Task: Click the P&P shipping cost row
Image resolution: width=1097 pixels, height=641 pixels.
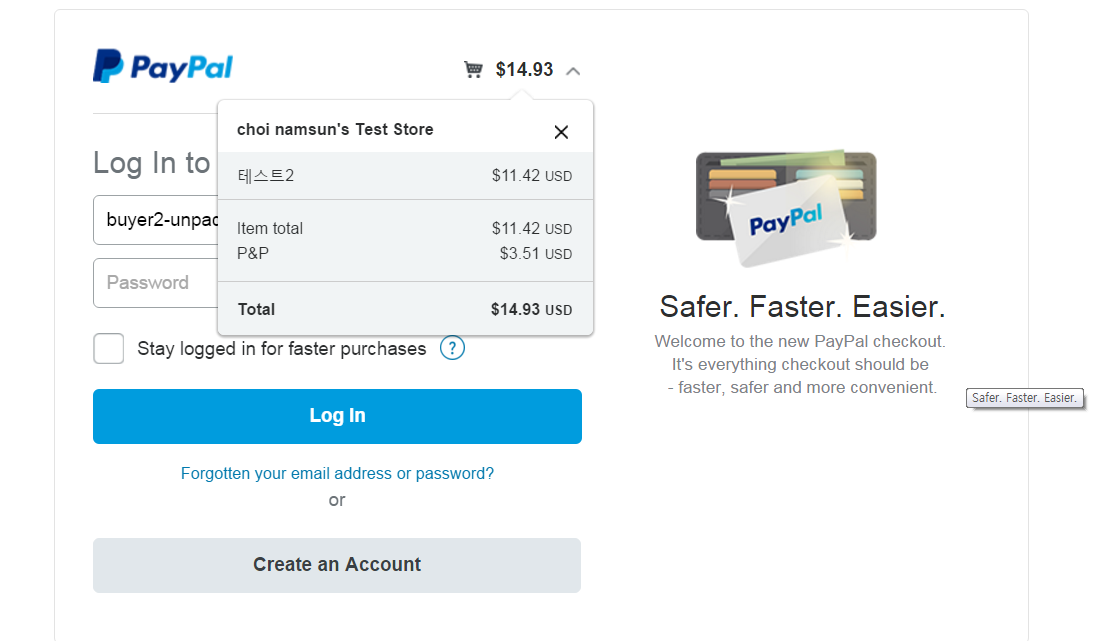Action: 405,254
